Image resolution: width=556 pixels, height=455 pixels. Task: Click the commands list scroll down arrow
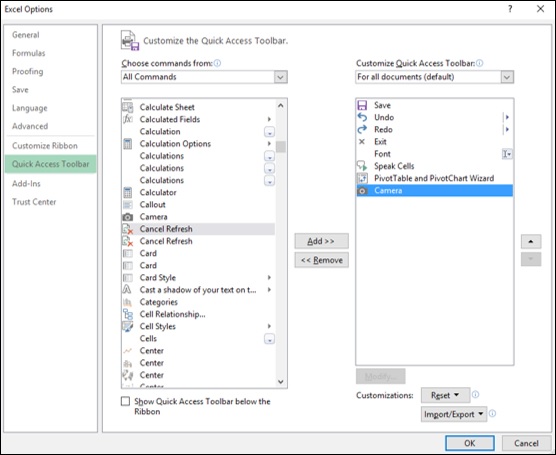pyautogui.click(x=280, y=382)
